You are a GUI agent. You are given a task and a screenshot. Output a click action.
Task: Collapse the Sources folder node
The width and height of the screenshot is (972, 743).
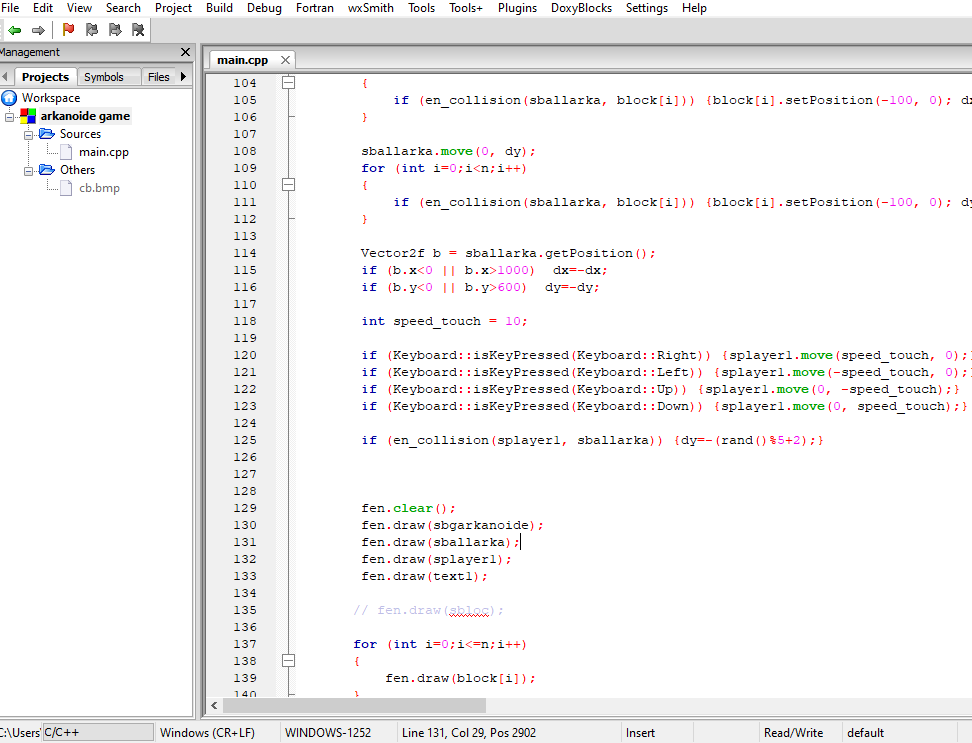[29, 134]
